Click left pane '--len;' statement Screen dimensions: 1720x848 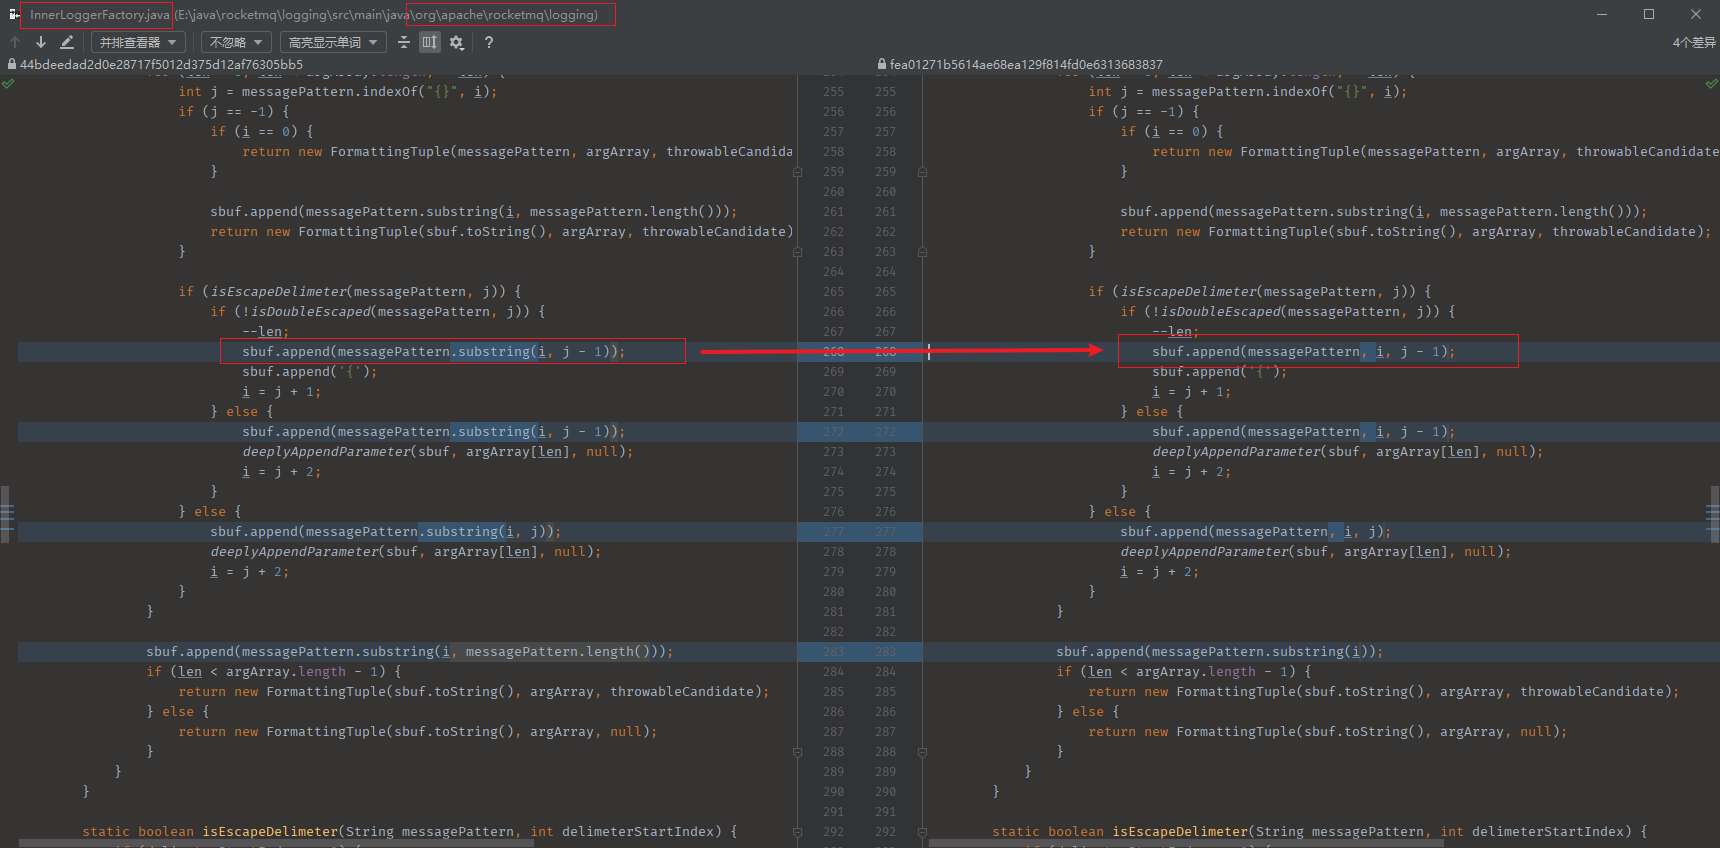pos(265,332)
